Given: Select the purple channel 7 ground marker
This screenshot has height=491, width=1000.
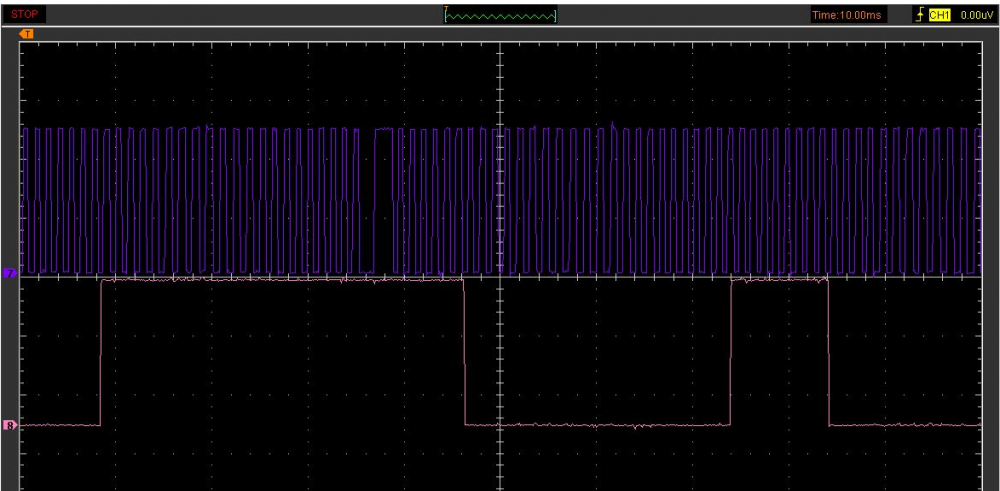Looking at the screenshot, I should (x=10, y=272).
